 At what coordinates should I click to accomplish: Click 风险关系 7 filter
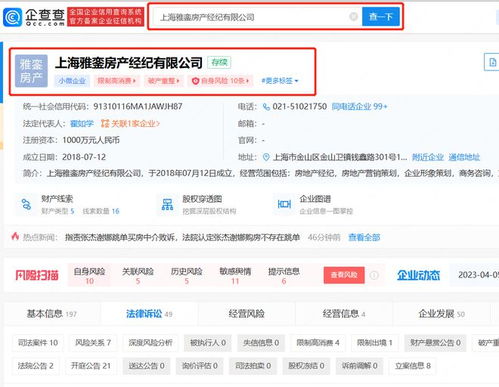(93, 343)
